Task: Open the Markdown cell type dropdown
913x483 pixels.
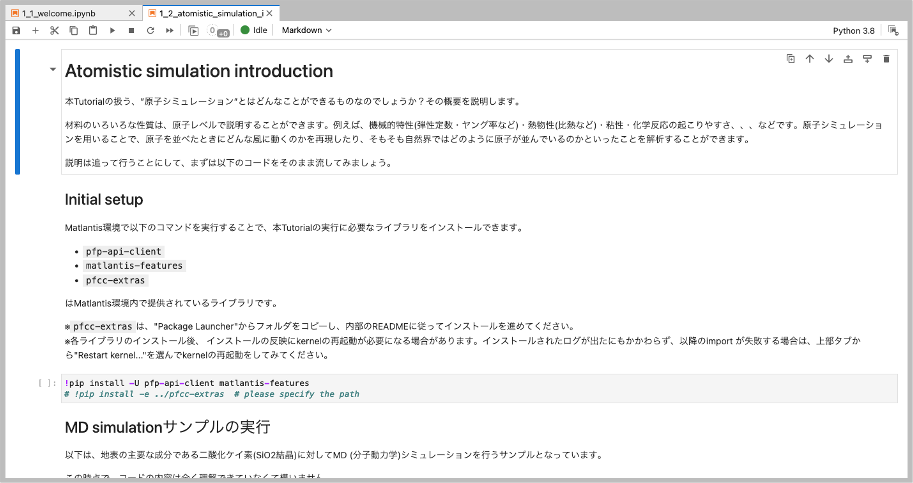Action: click(x=306, y=31)
